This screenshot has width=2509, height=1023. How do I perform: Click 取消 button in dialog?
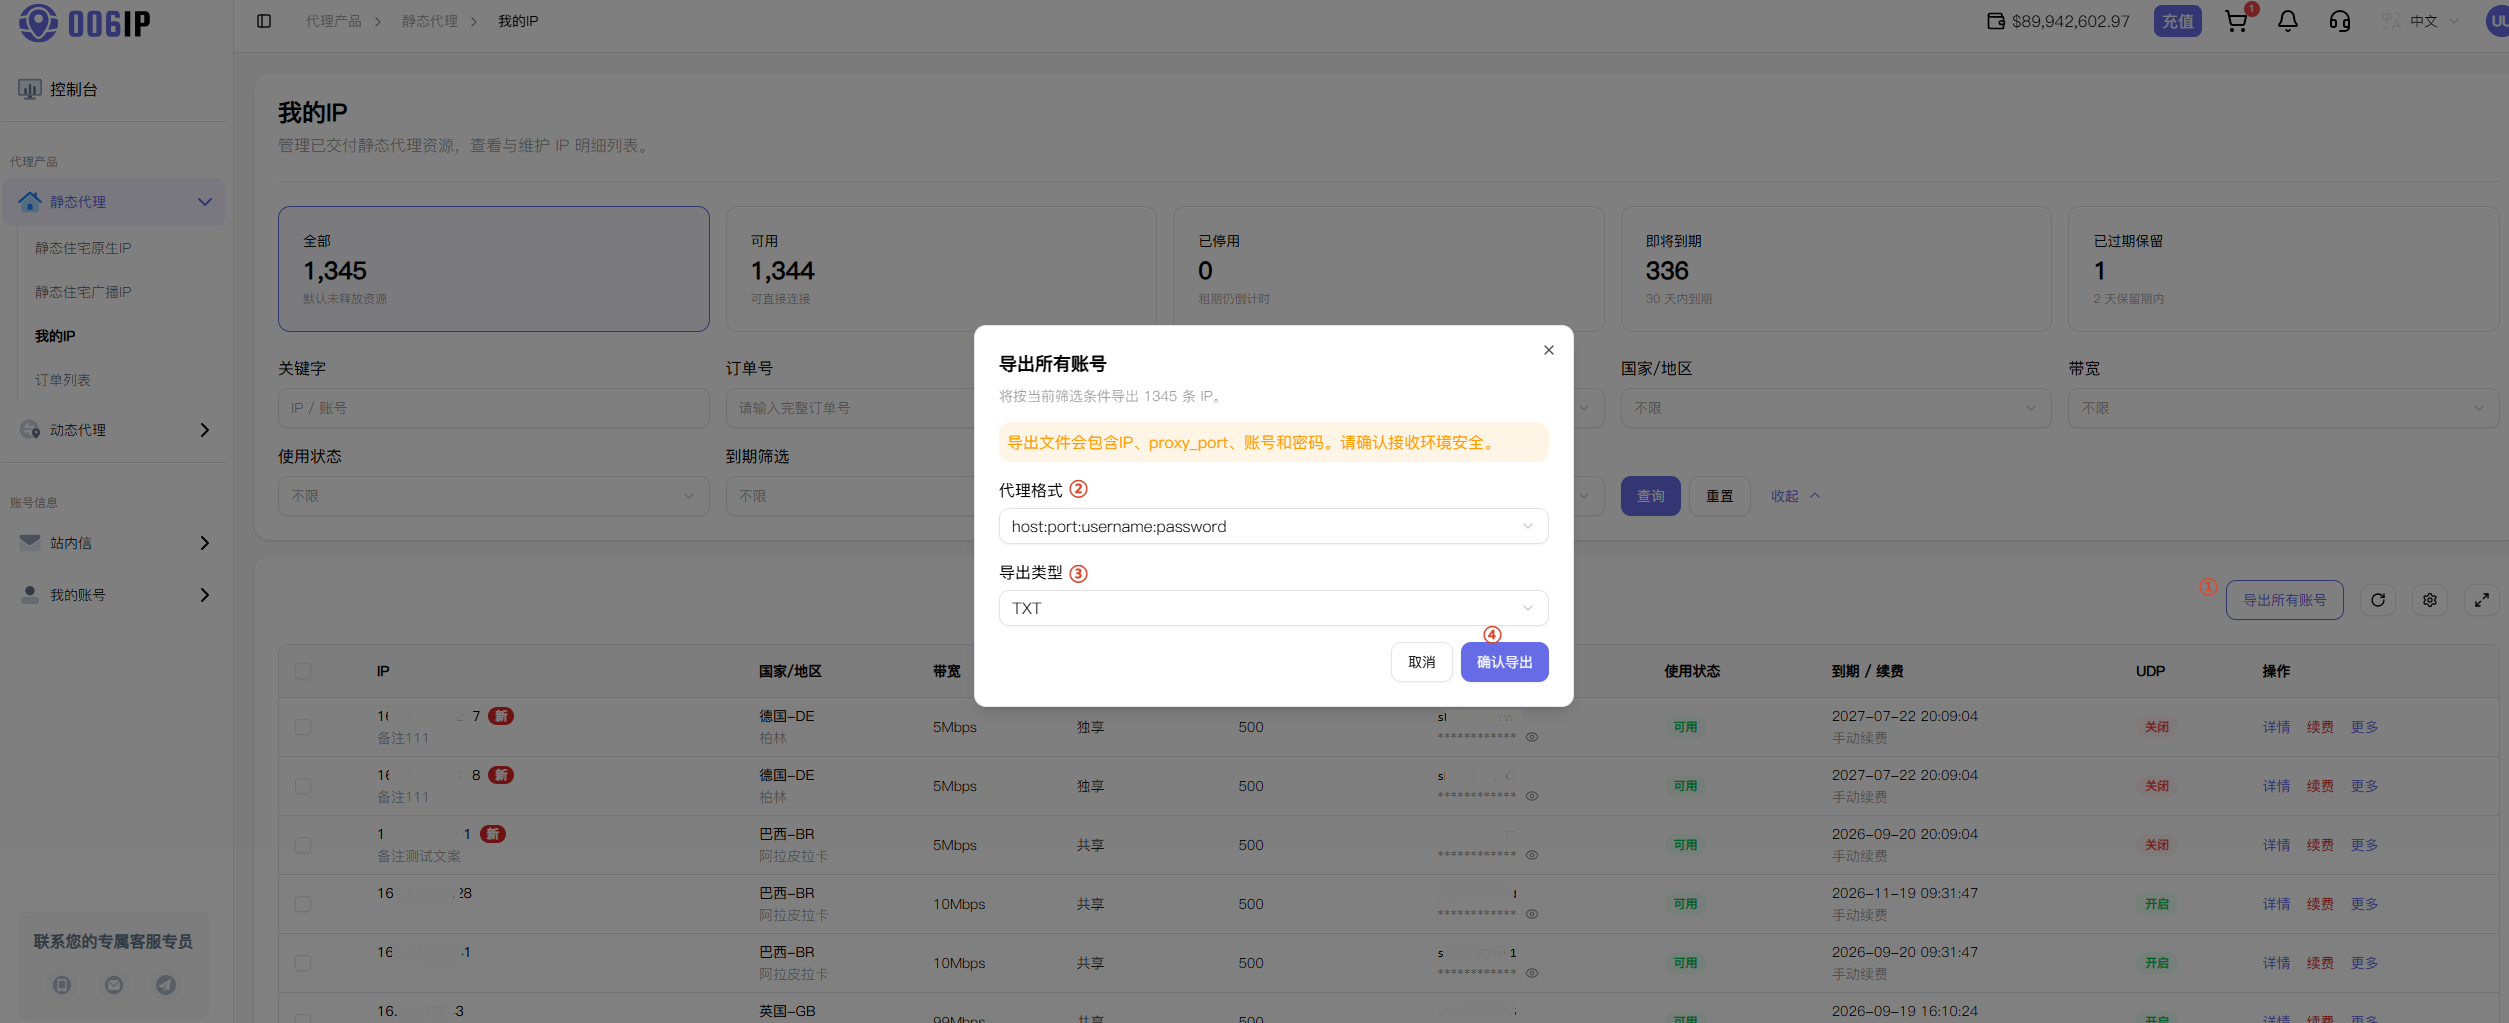[x=1421, y=662]
